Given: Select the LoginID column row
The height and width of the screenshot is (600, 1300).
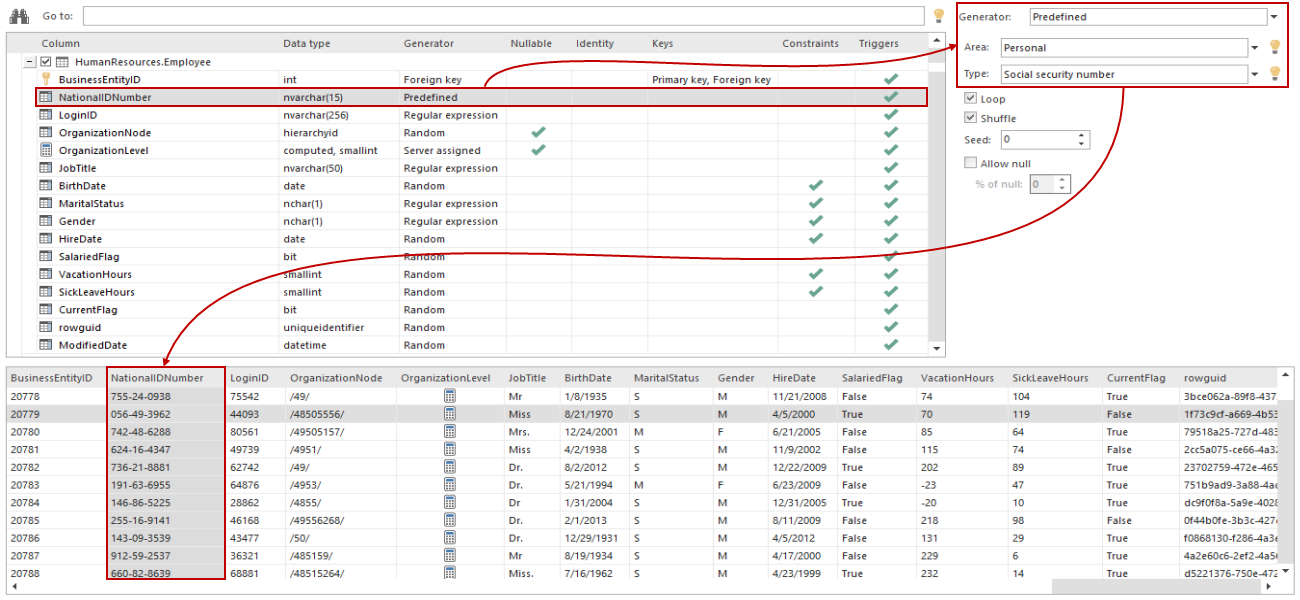Looking at the screenshot, I should [481, 115].
